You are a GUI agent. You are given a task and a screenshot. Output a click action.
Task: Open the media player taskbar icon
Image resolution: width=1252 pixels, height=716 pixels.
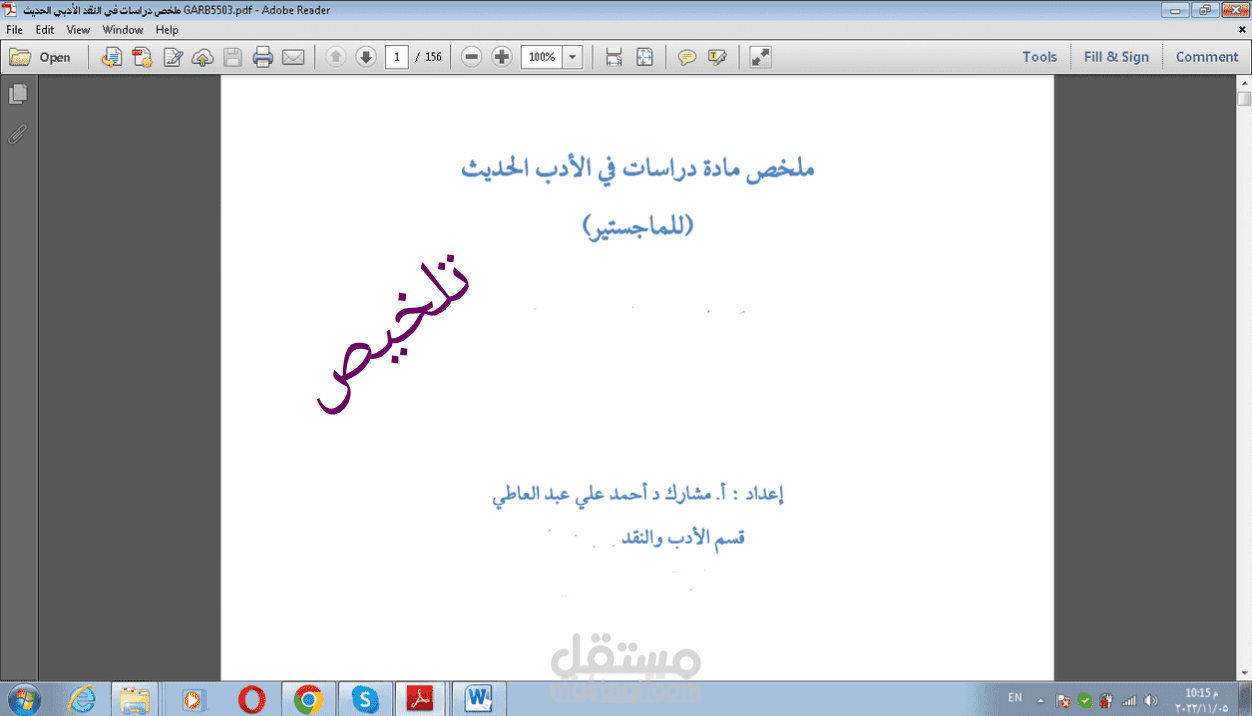click(x=194, y=700)
